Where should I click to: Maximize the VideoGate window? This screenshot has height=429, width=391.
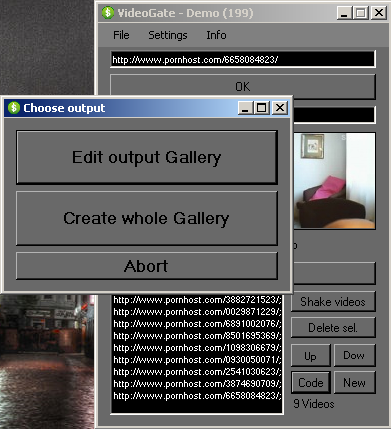click(x=361, y=13)
